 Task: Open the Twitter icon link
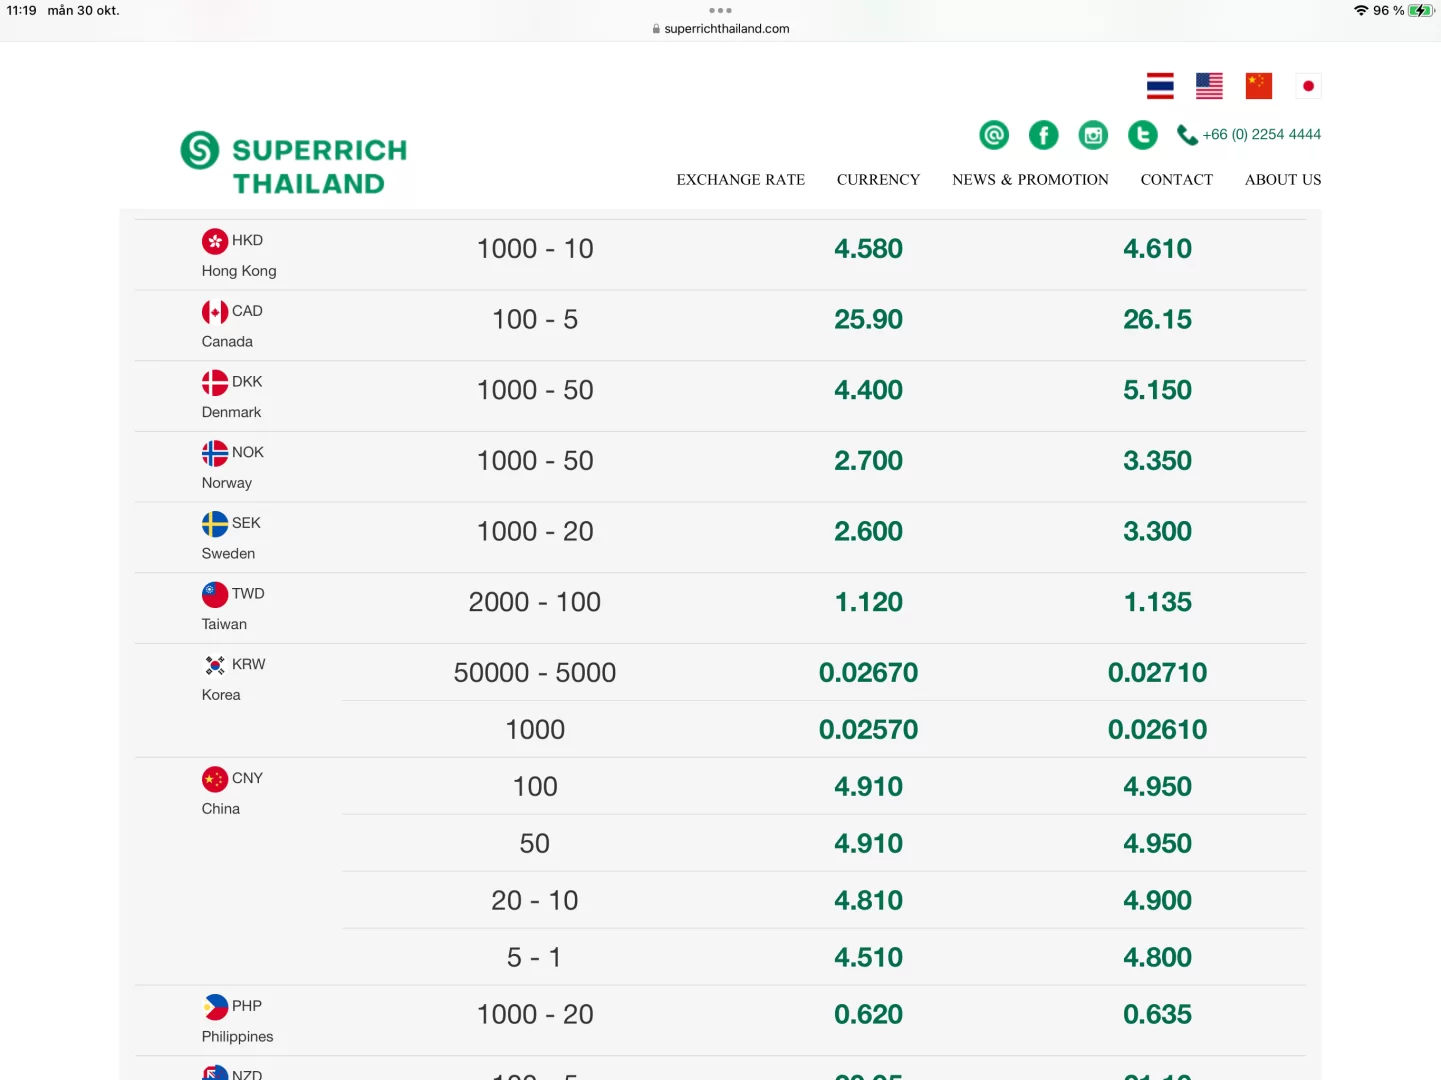point(1142,135)
